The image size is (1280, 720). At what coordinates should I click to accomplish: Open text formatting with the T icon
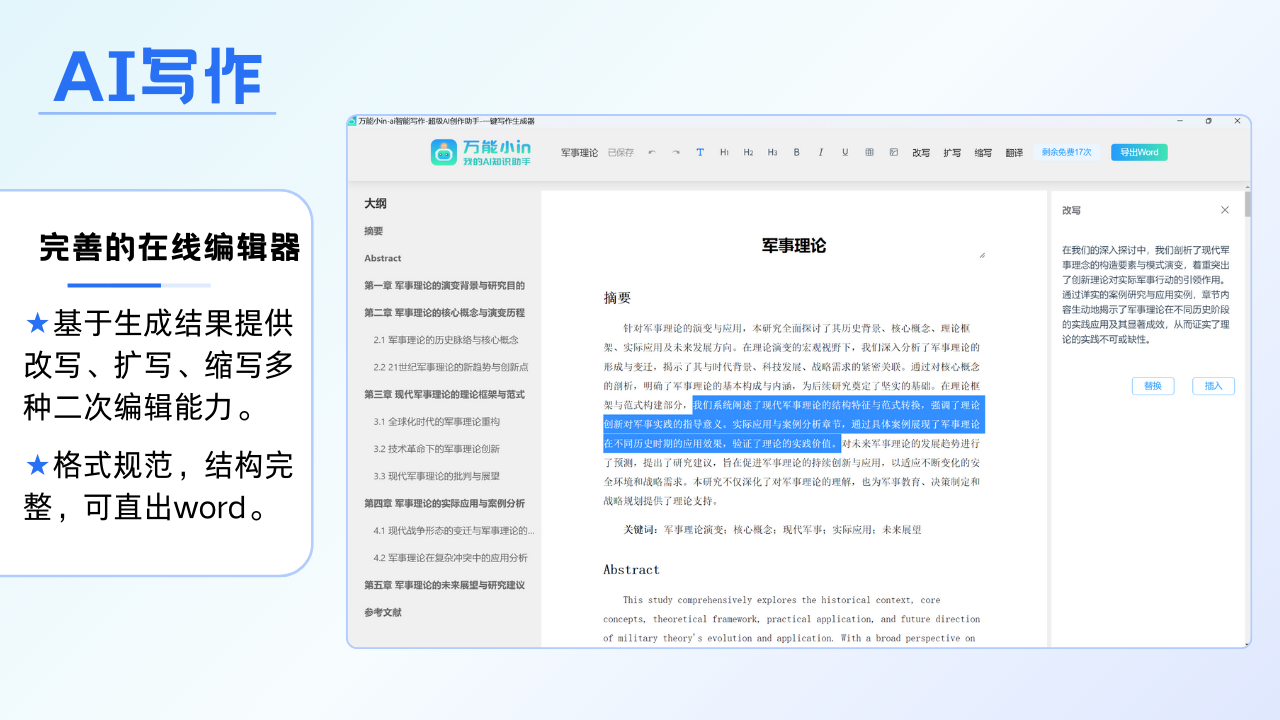coord(700,152)
